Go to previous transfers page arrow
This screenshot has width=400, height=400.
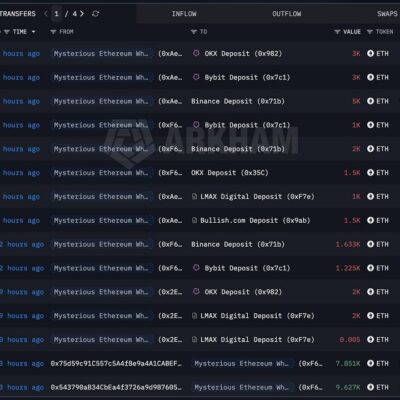46,14
